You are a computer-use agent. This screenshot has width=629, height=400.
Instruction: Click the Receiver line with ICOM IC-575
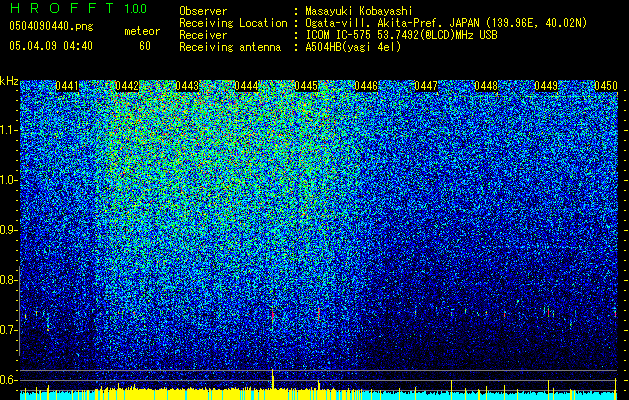pyautogui.click(x=338, y=35)
